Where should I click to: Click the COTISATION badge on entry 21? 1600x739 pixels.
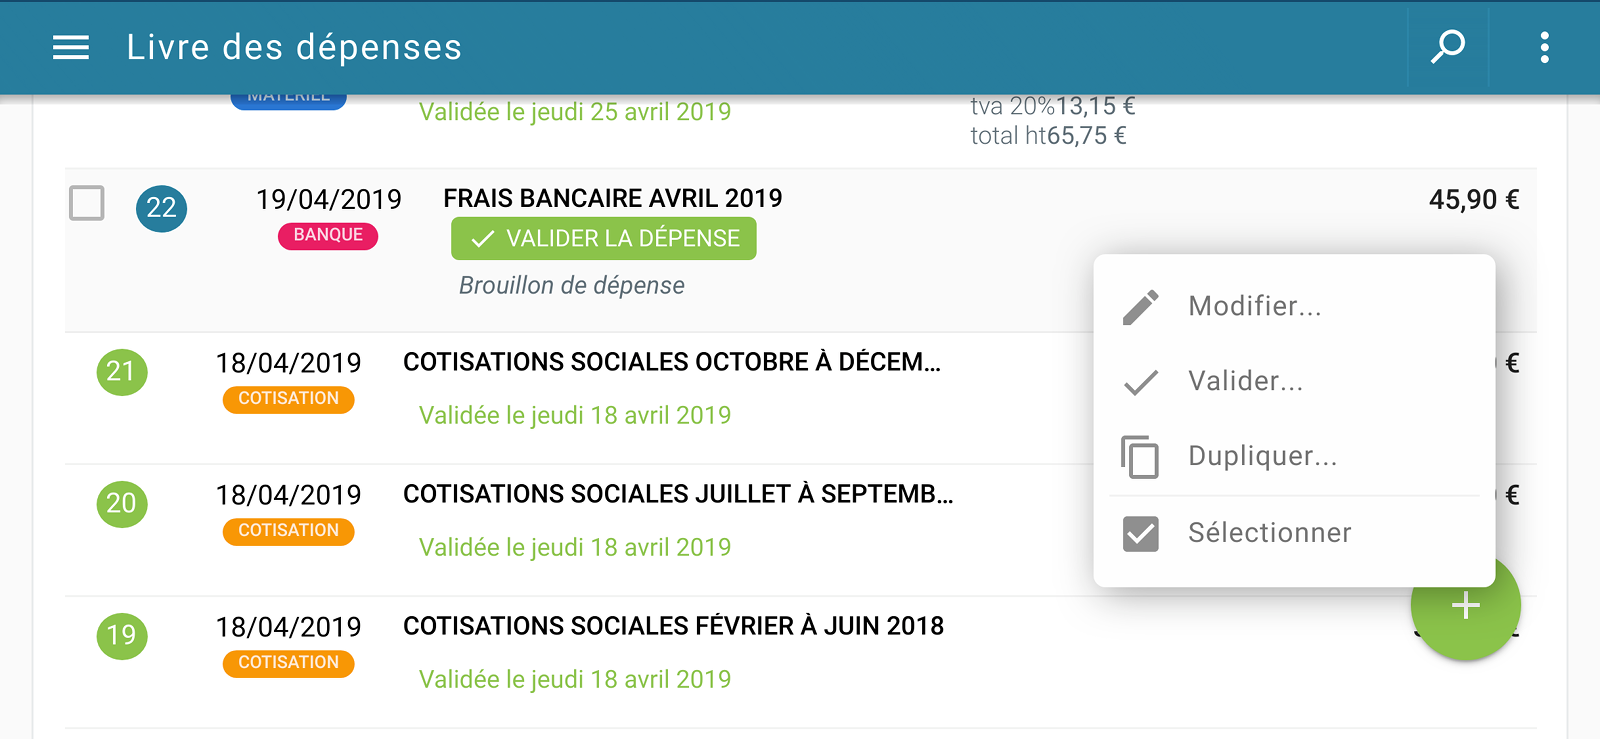coord(288,399)
